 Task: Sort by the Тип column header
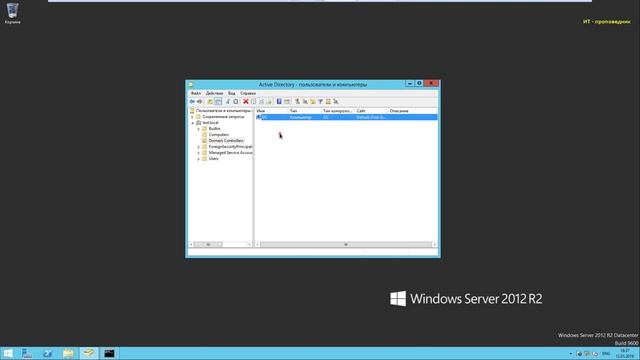pos(304,111)
